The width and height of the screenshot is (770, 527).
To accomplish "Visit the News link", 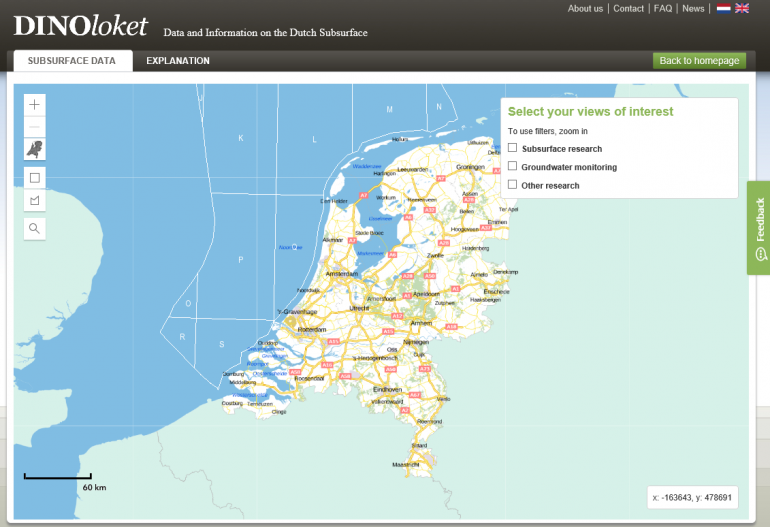I will pyautogui.click(x=693, y=8).
